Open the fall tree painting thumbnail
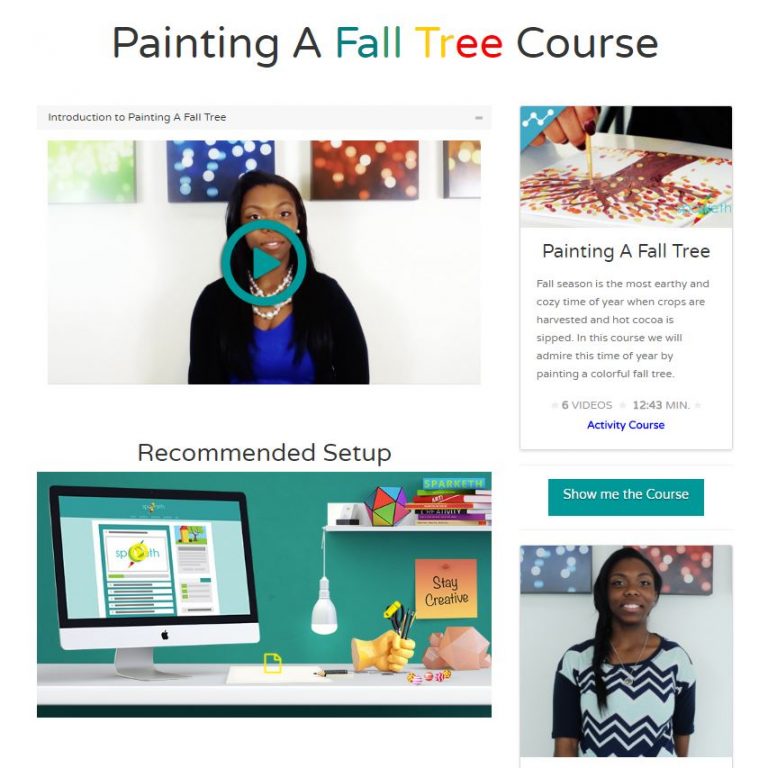This screenshot has height=768, width=768. point(625,167)
